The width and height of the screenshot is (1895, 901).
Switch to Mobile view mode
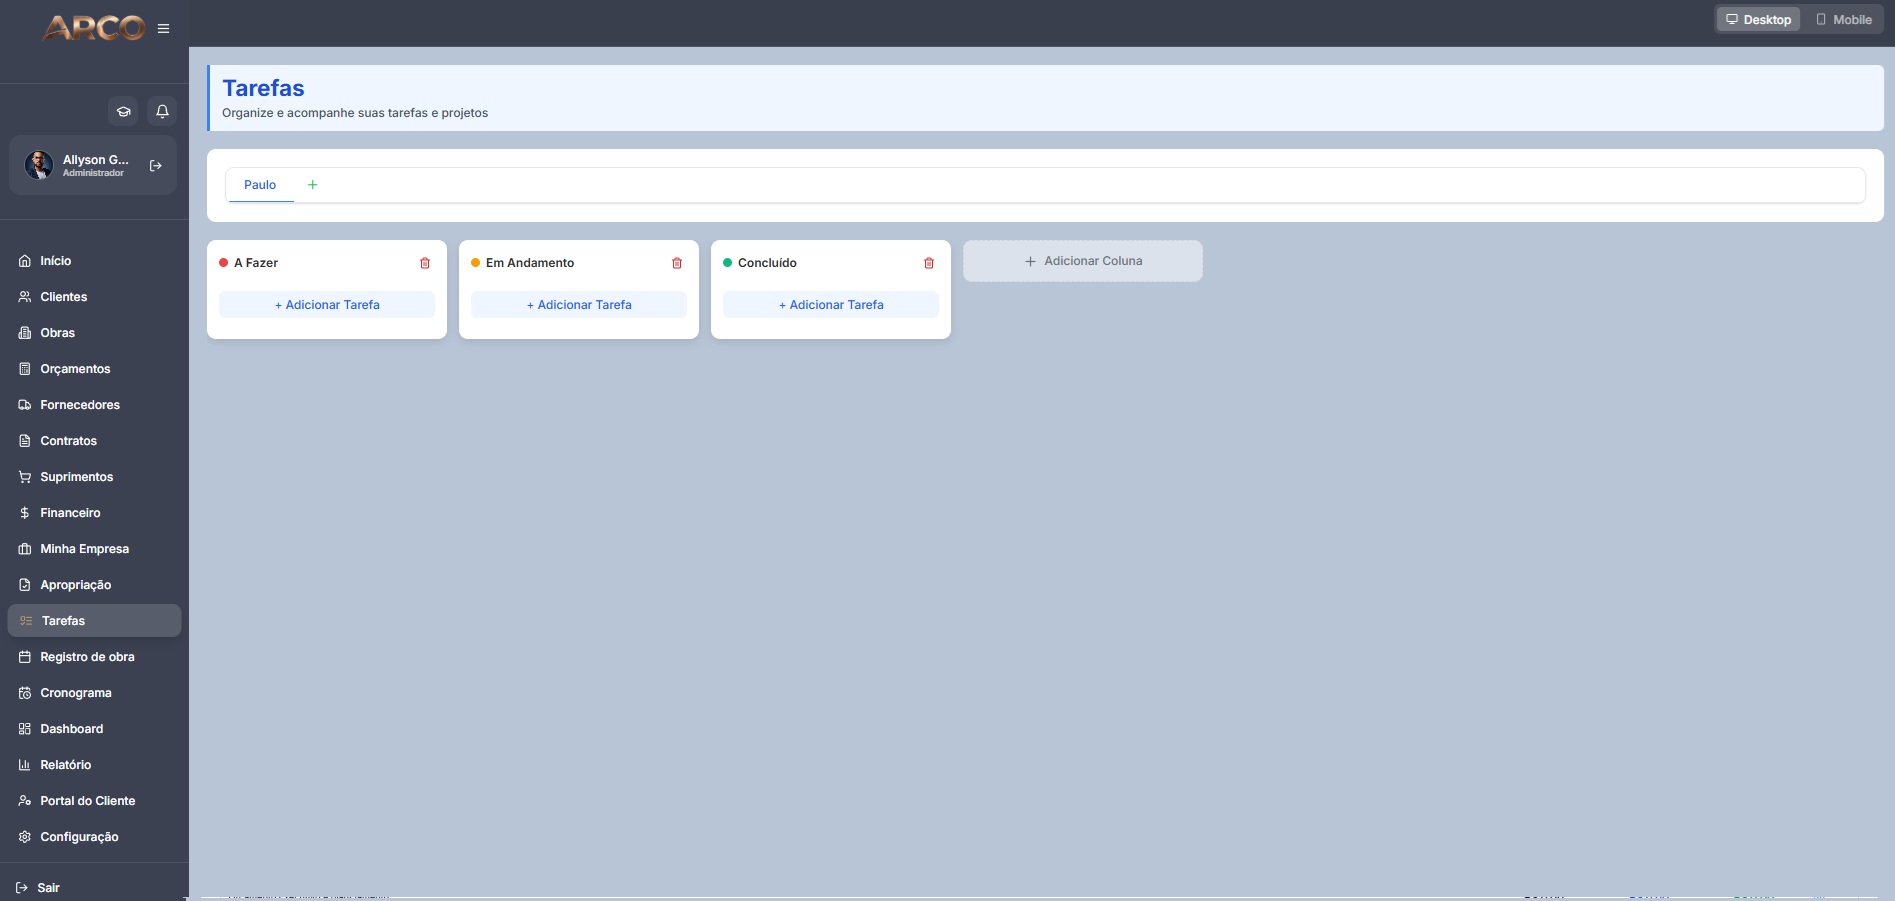pos(1843,19)
